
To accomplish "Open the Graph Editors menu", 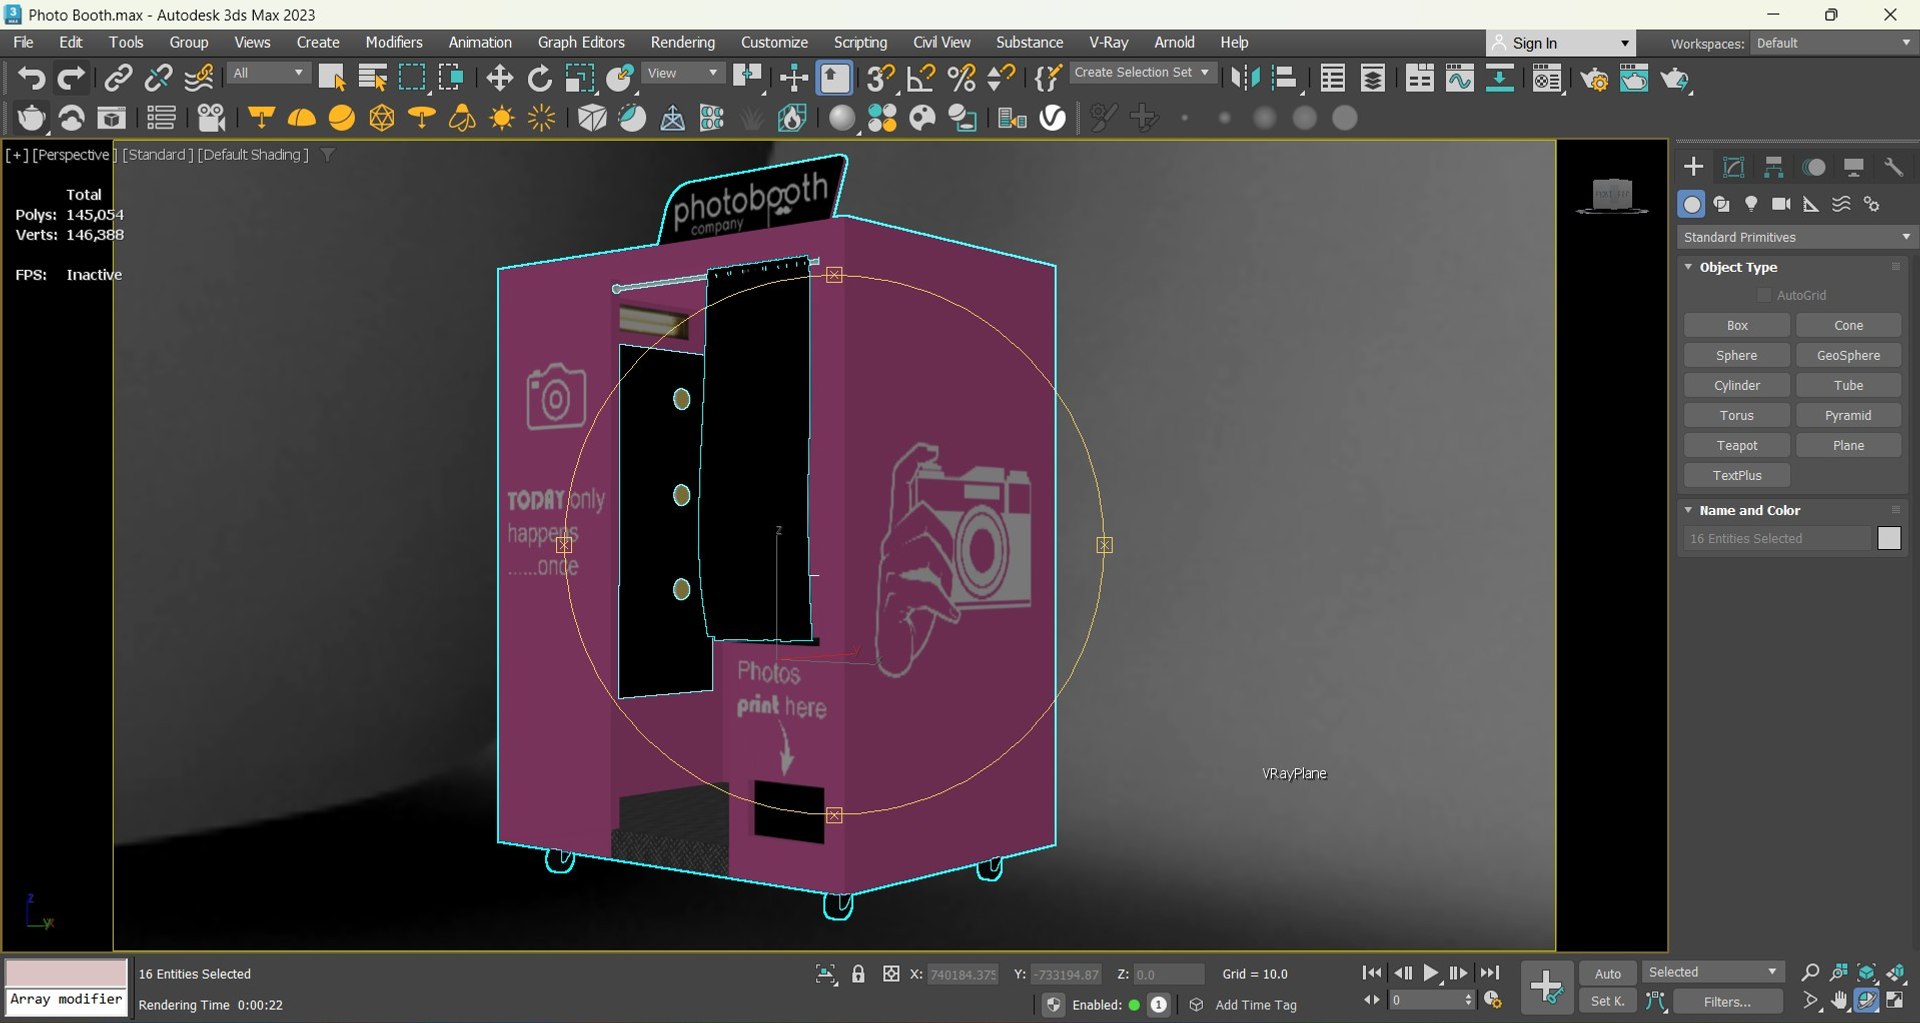I will (581, 42).
